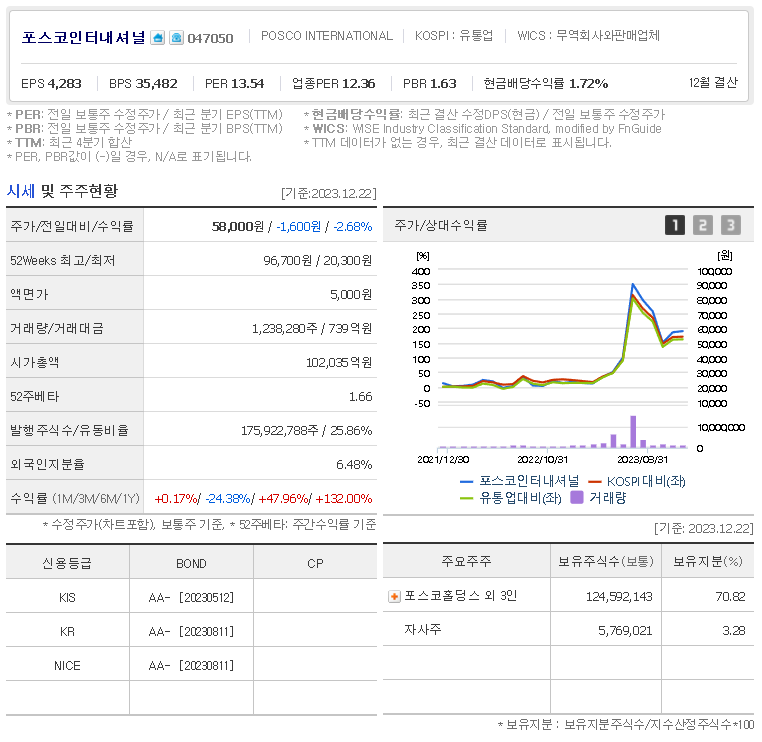Click the 보유주식수(보통) column header
Viewport: 762px width, 742px height.
(x=606, y=561)
